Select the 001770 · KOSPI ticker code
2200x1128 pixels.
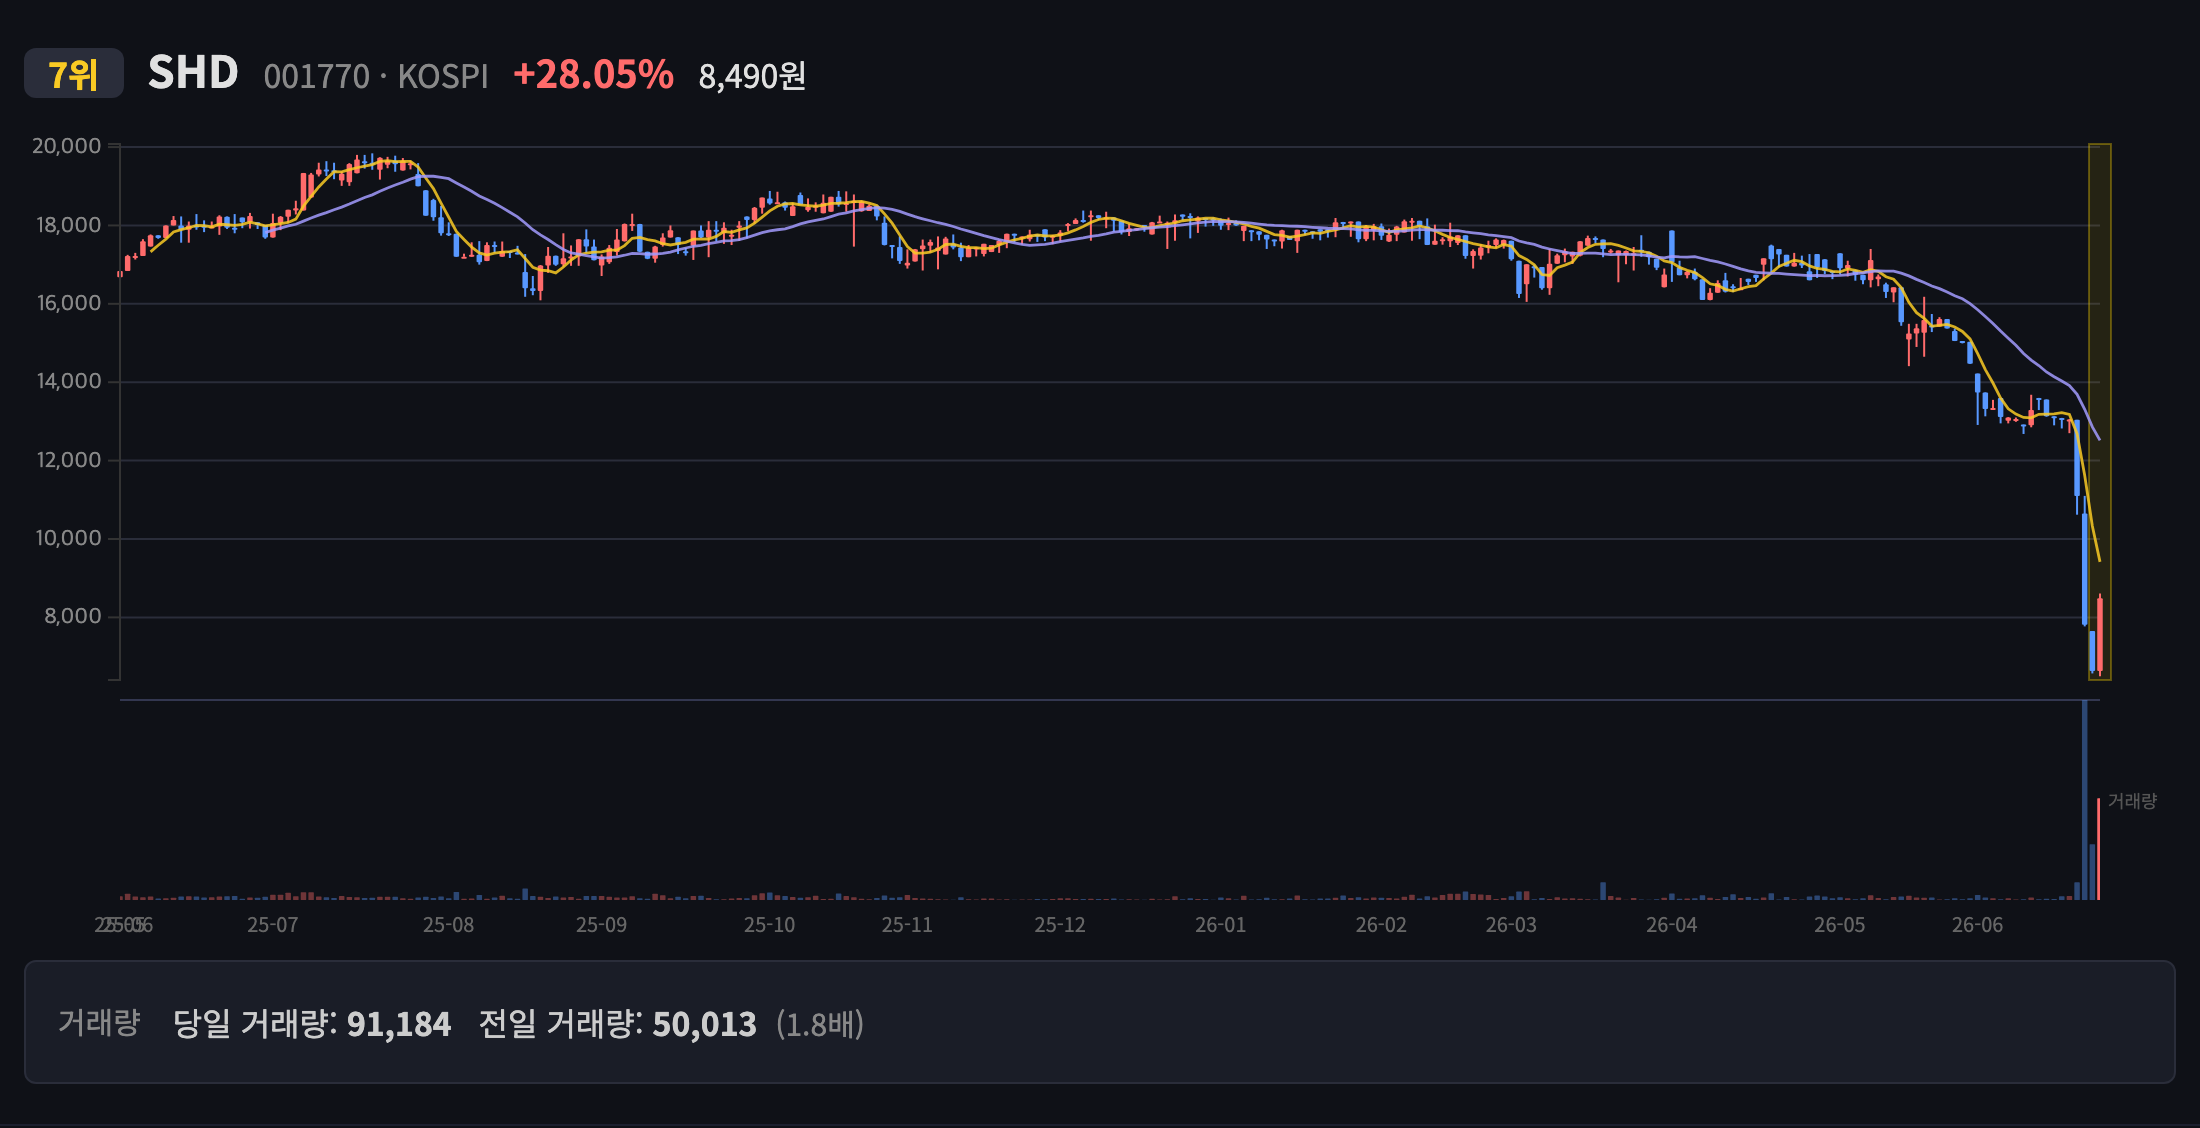pos(376,76)
